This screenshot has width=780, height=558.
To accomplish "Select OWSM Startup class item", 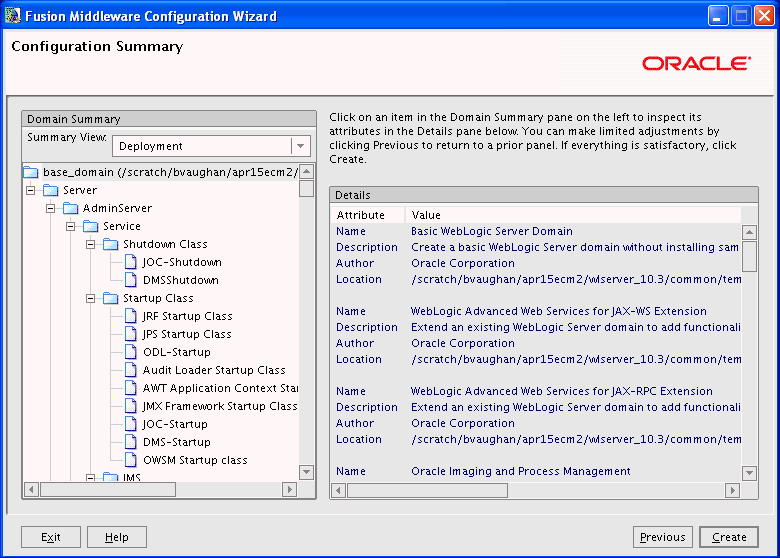I will pos(195,460).
